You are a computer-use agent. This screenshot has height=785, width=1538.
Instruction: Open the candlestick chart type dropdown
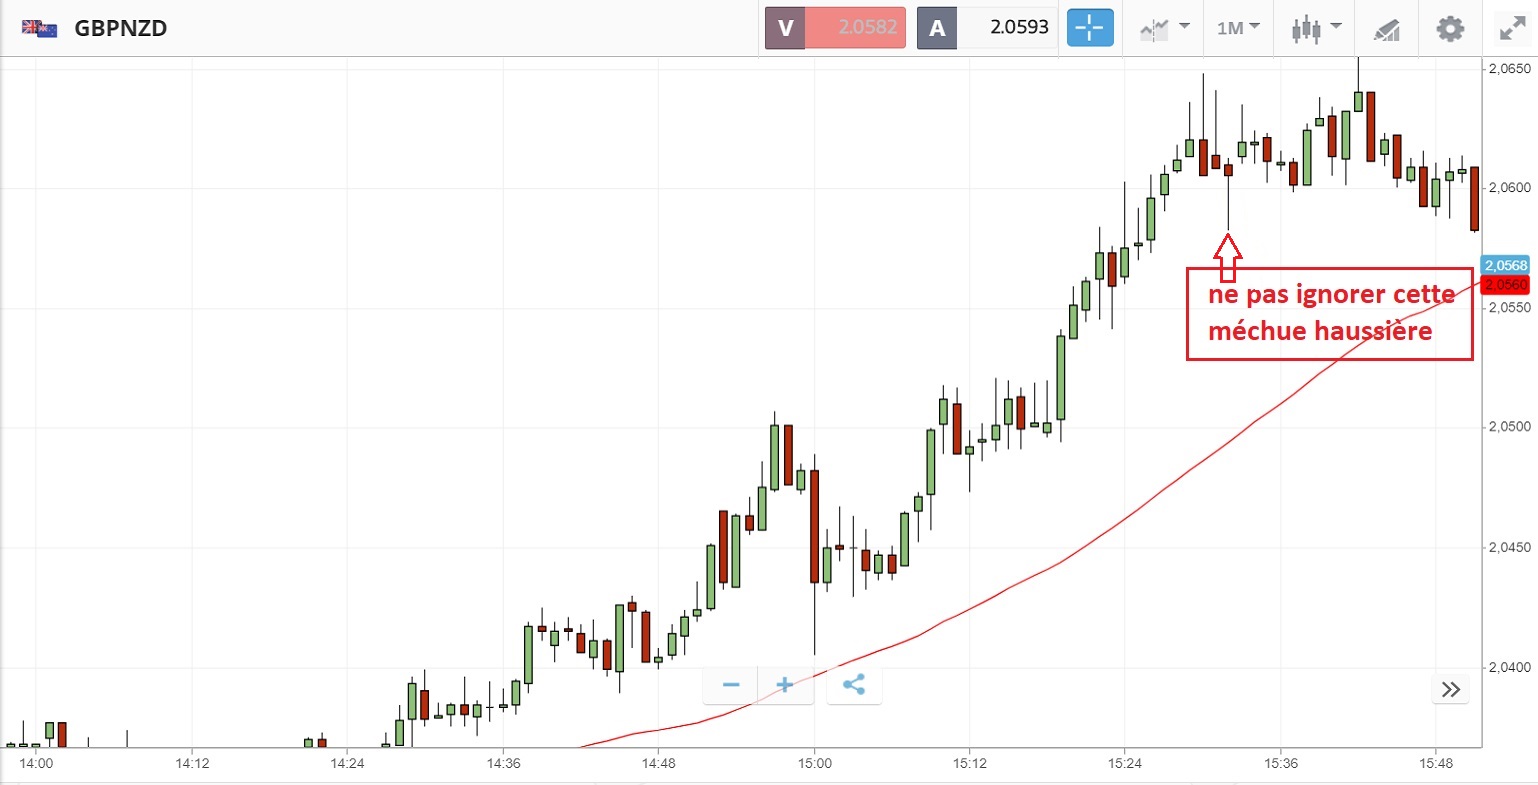point(1316,28)
